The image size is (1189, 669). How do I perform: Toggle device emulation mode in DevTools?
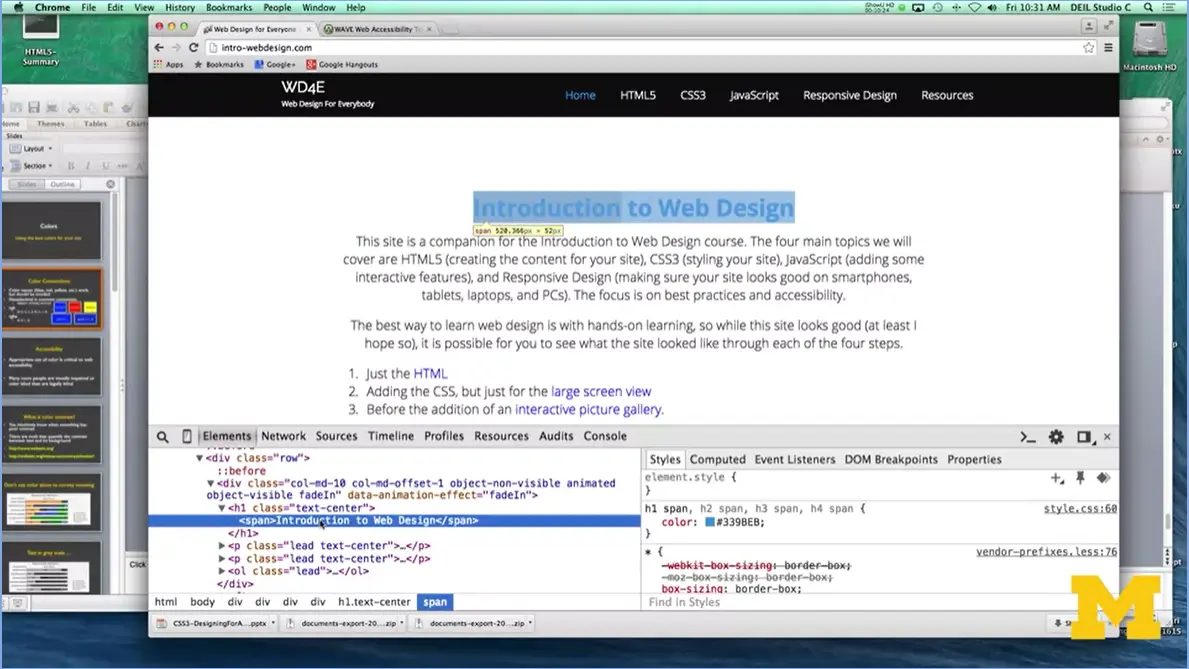186,436
